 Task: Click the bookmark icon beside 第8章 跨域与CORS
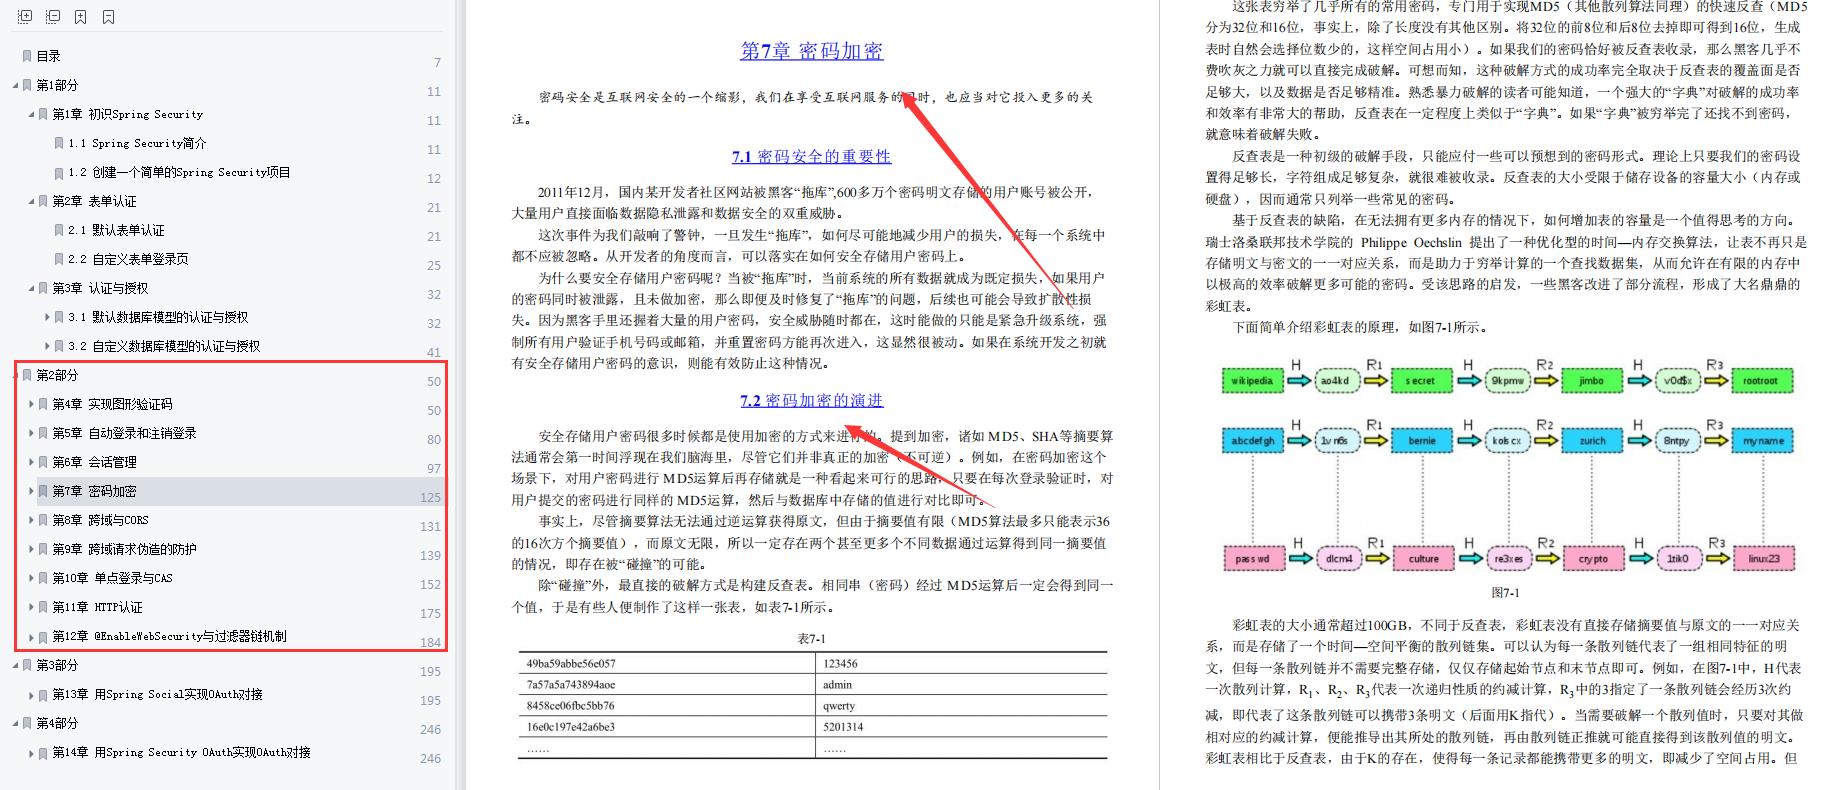(x=43, y=520)
